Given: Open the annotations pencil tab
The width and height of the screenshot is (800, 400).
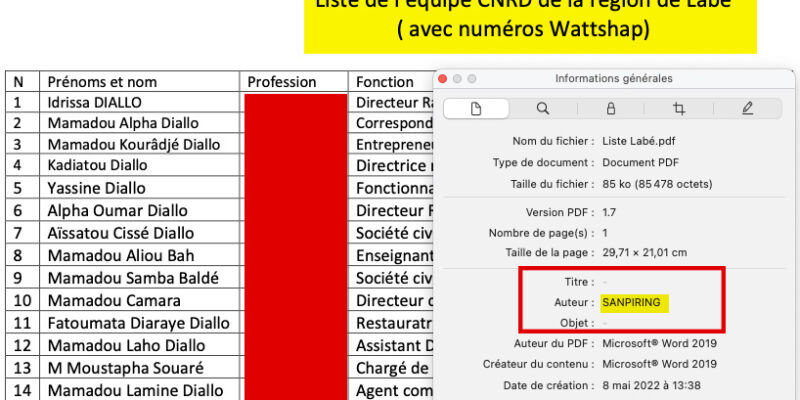Looking at the screenshot, I should tap(747, 108).
